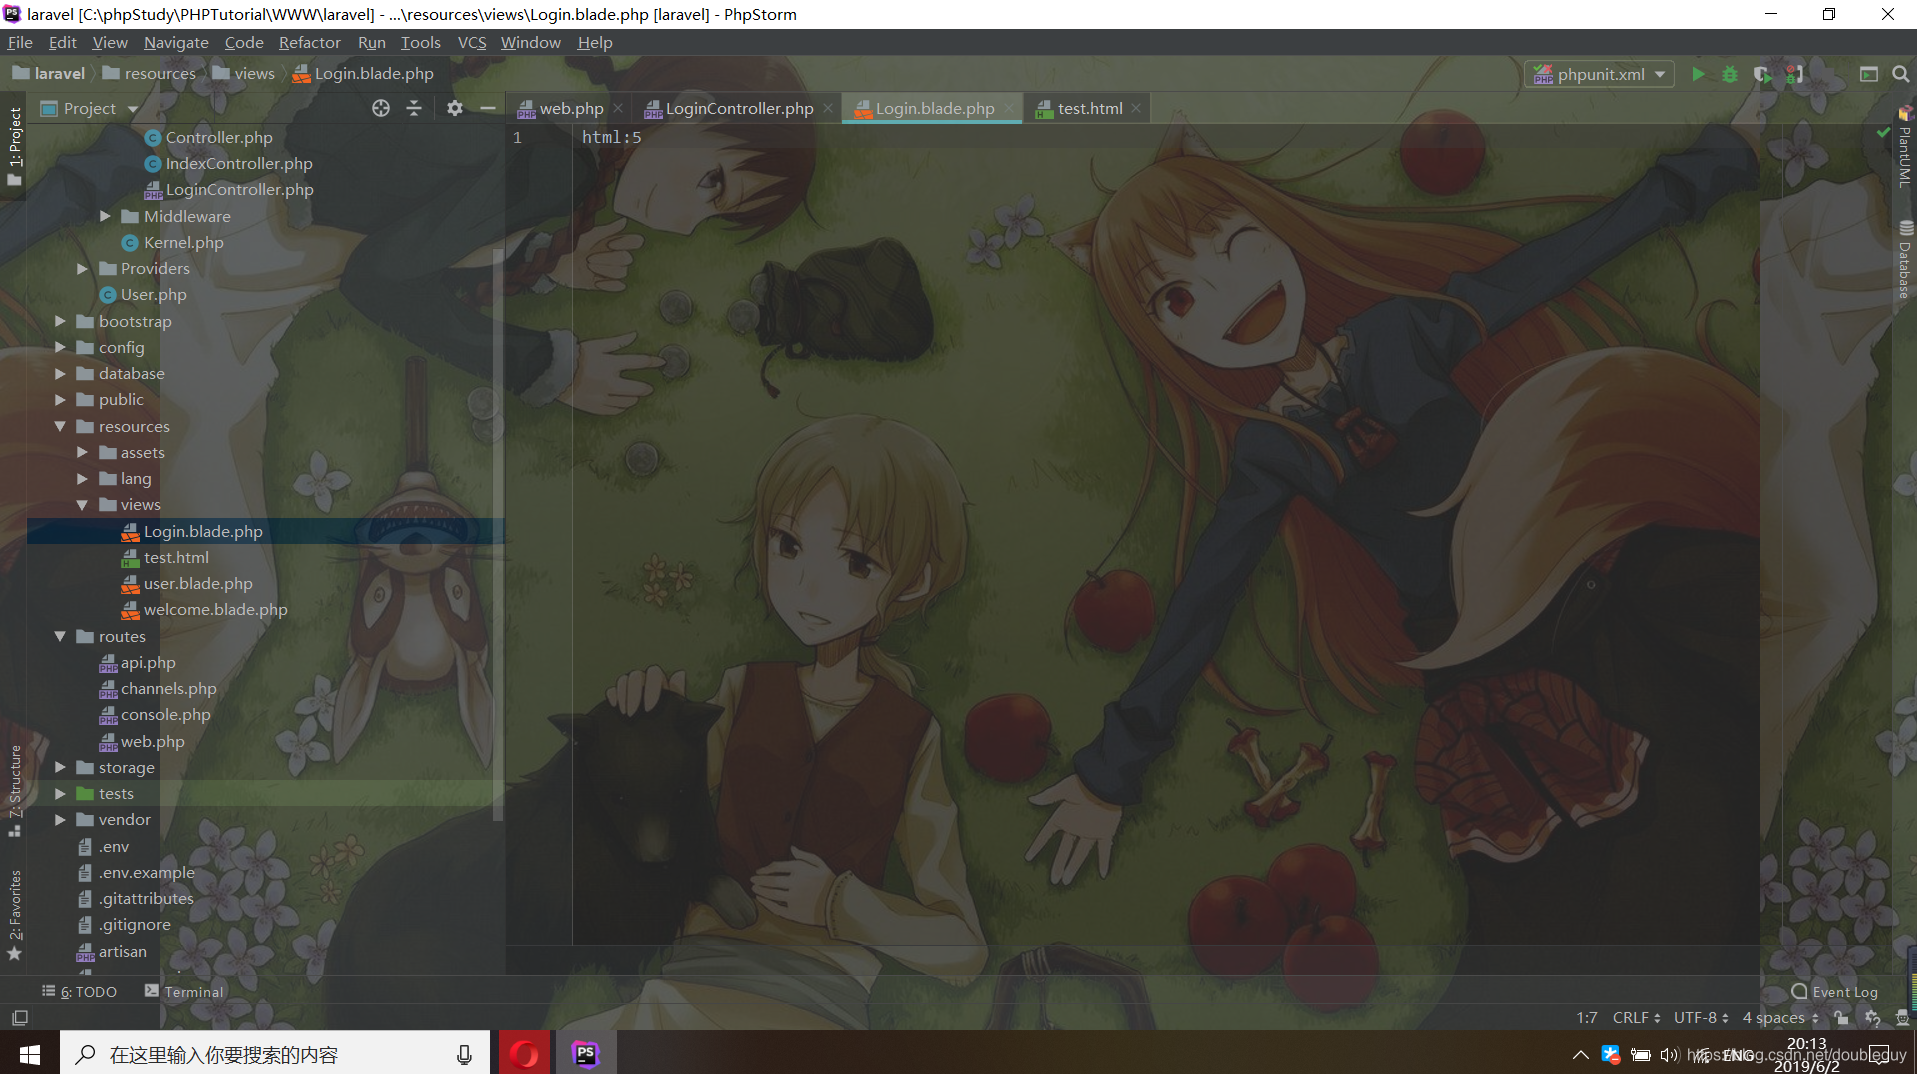Close the Login.blade.php tab
This screenshot has width=1917, height=1074.
[x=1008, y=108]
